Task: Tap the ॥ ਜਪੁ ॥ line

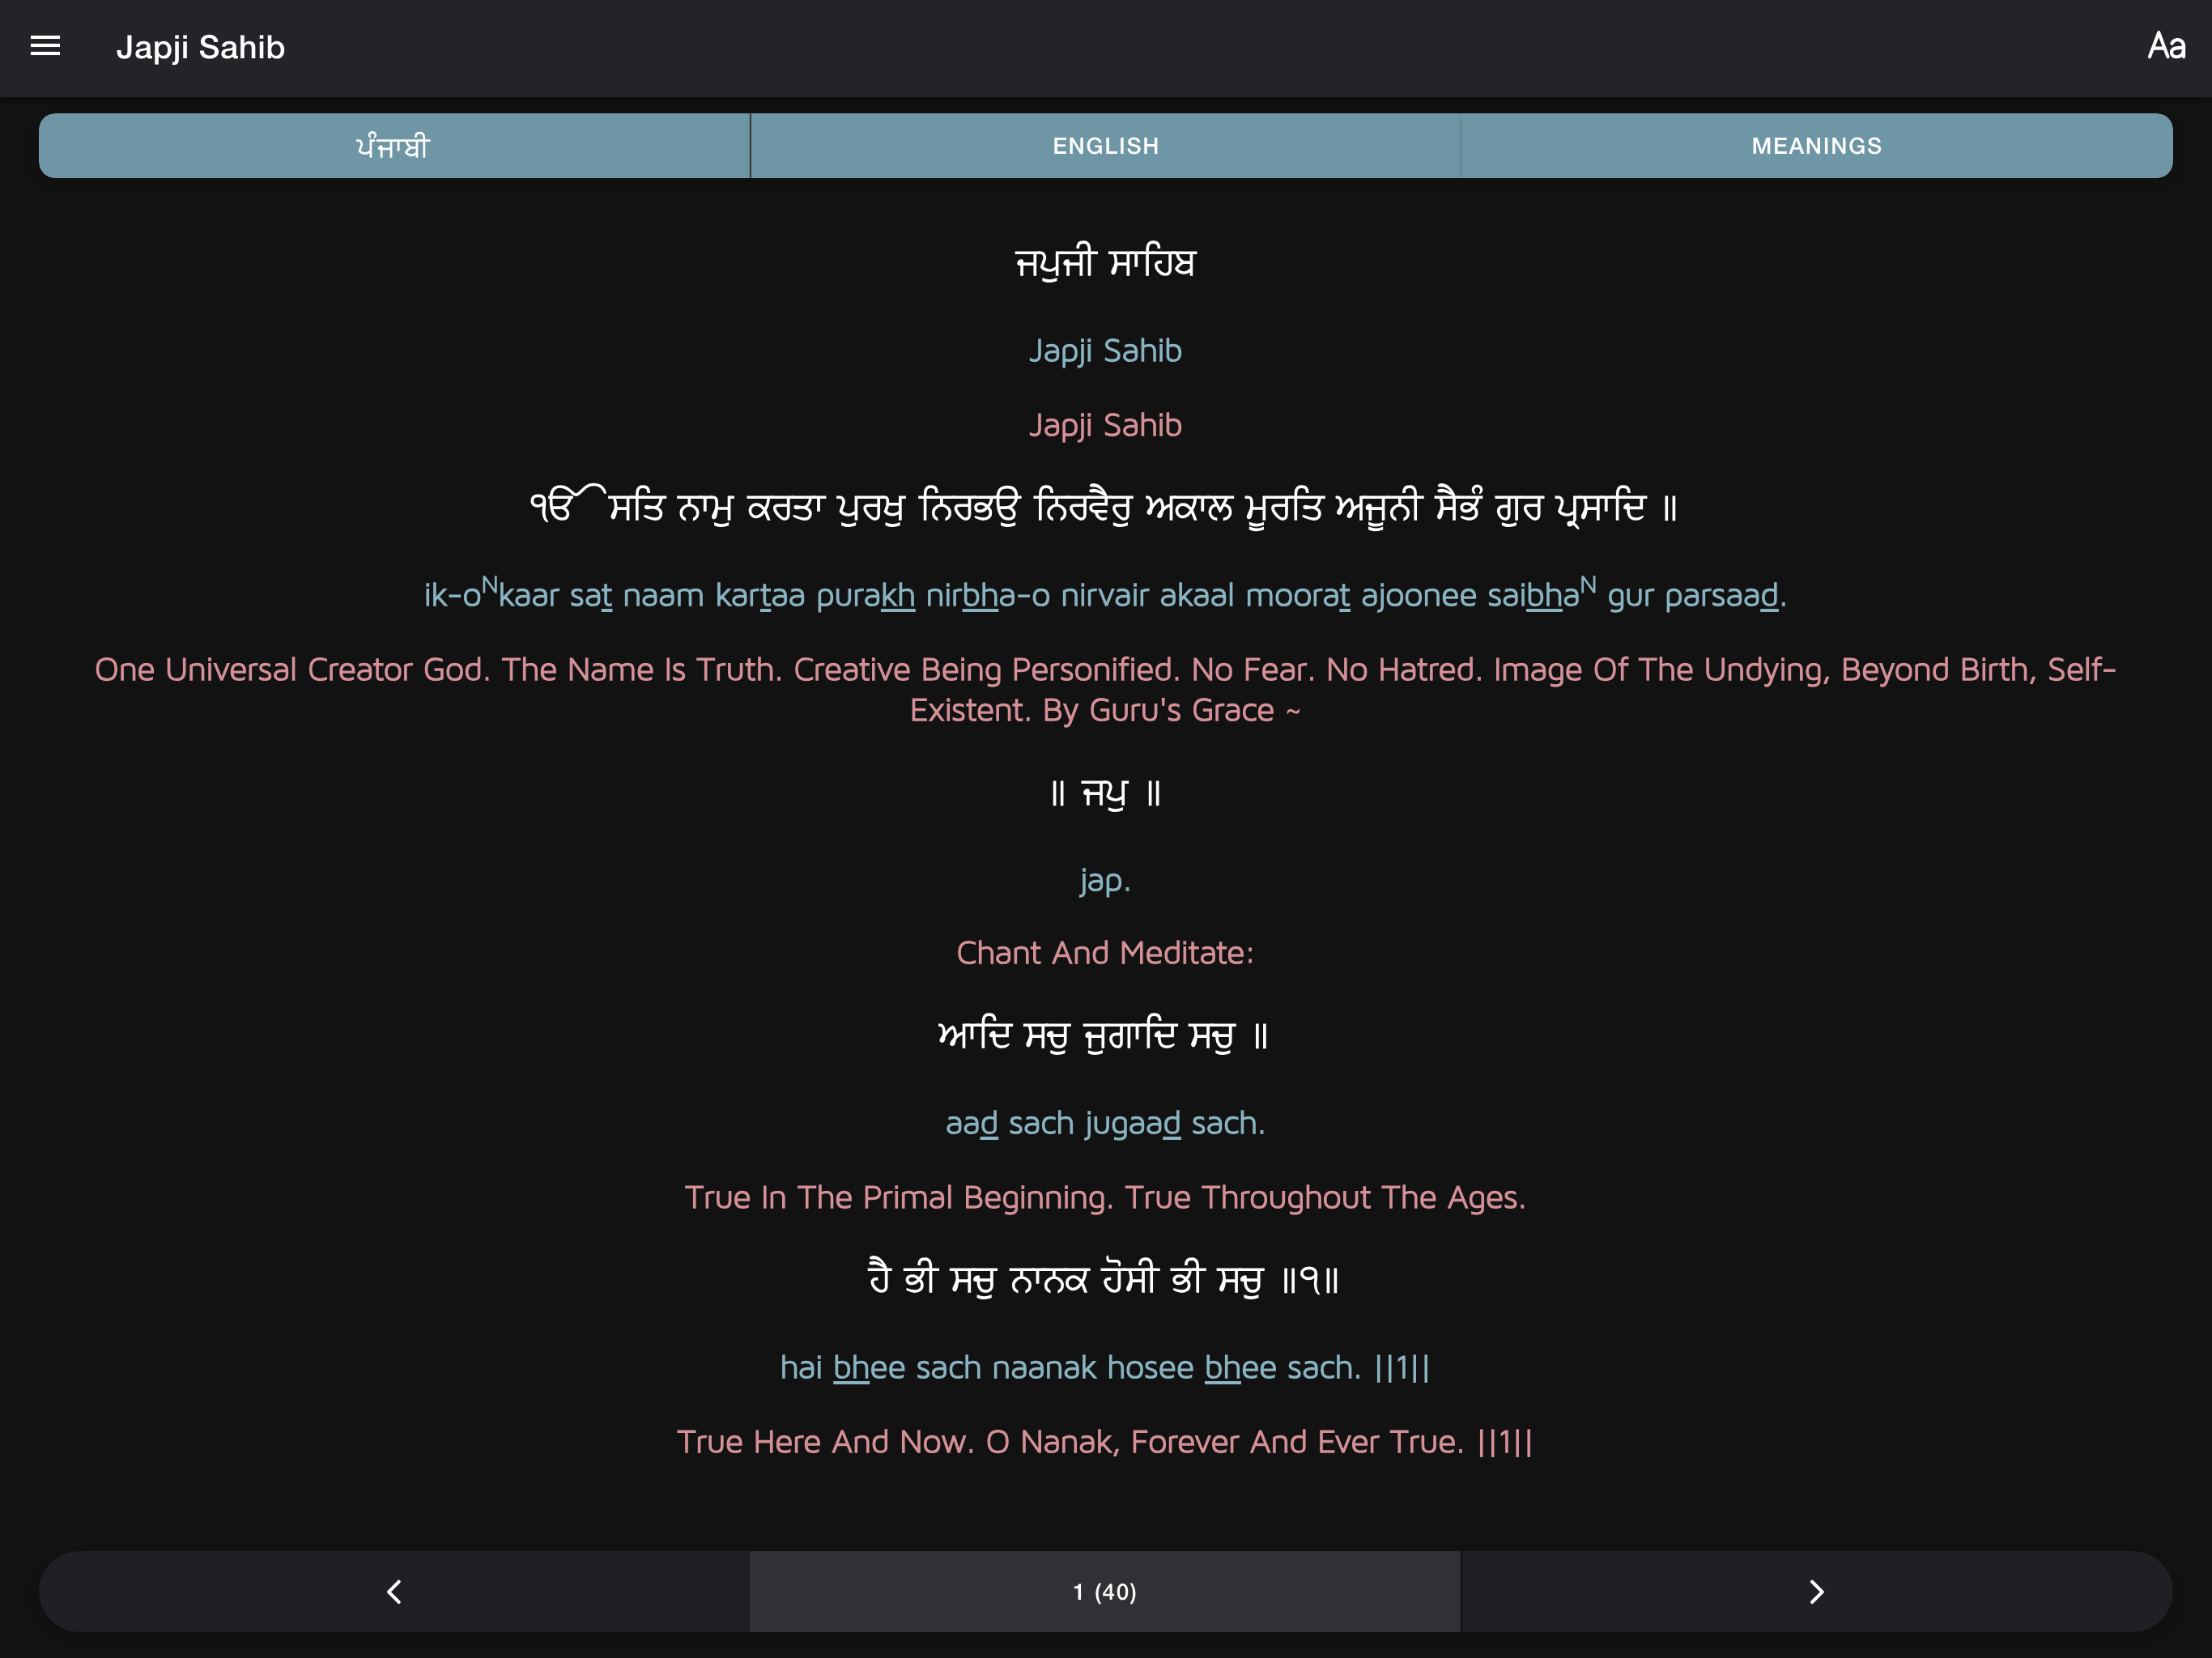Action: pos(1106,793)
